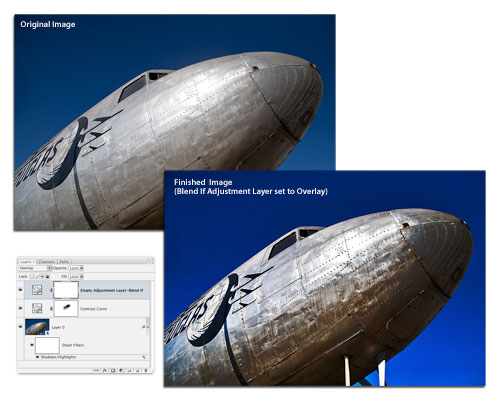Close the Layers tab x
Screen dimensions: 500x401
pyautogui.click(x=34, y=262)
